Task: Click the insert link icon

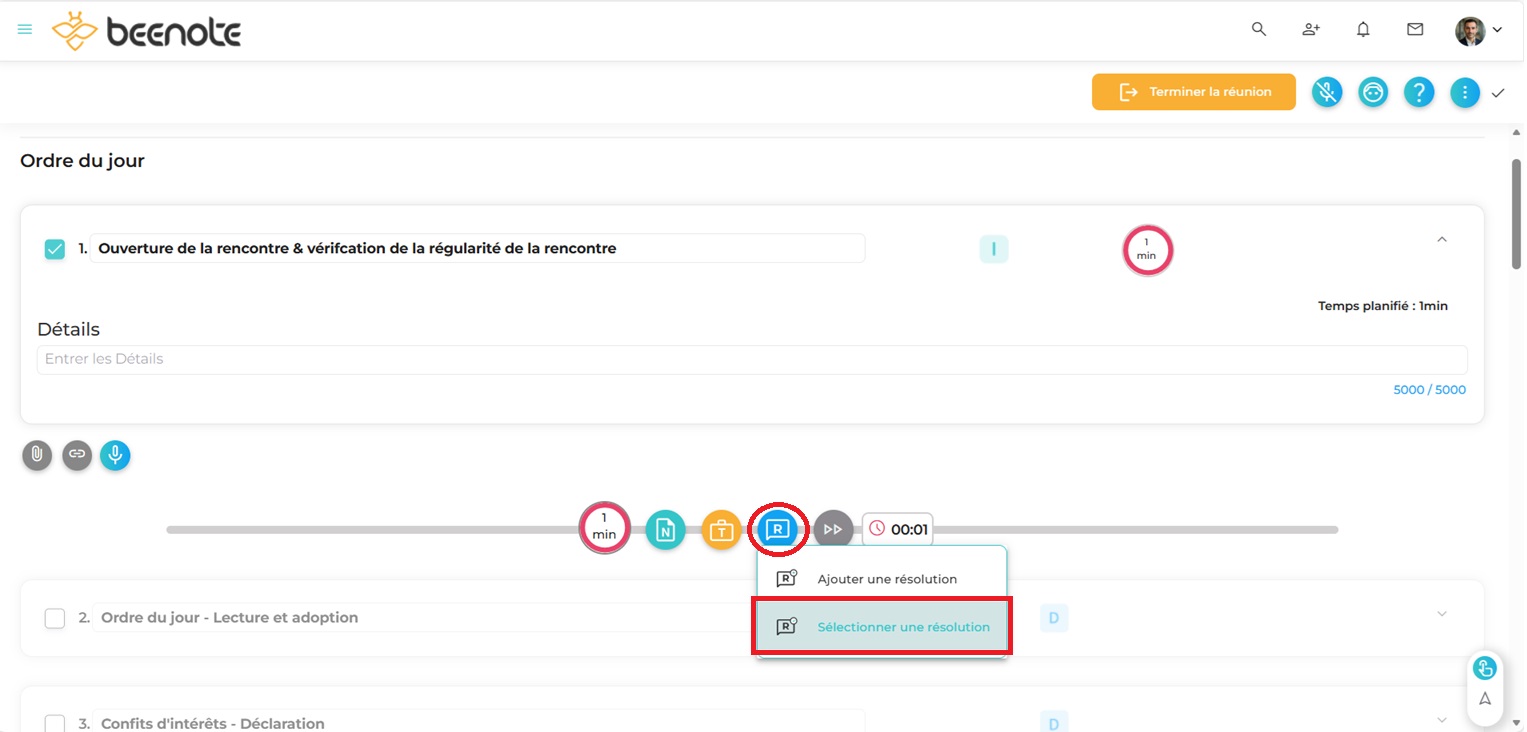Action: pos(77,456)
